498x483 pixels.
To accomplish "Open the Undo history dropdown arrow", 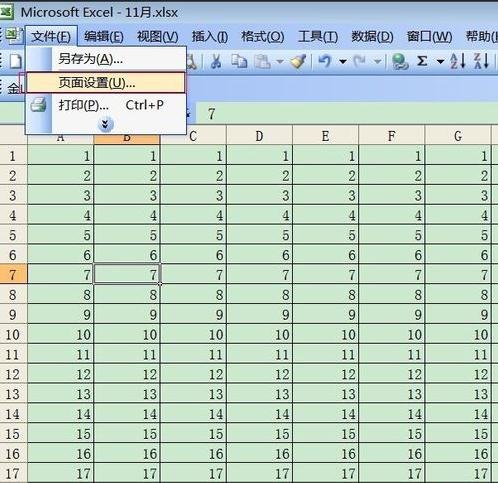I will pos(343,62).
